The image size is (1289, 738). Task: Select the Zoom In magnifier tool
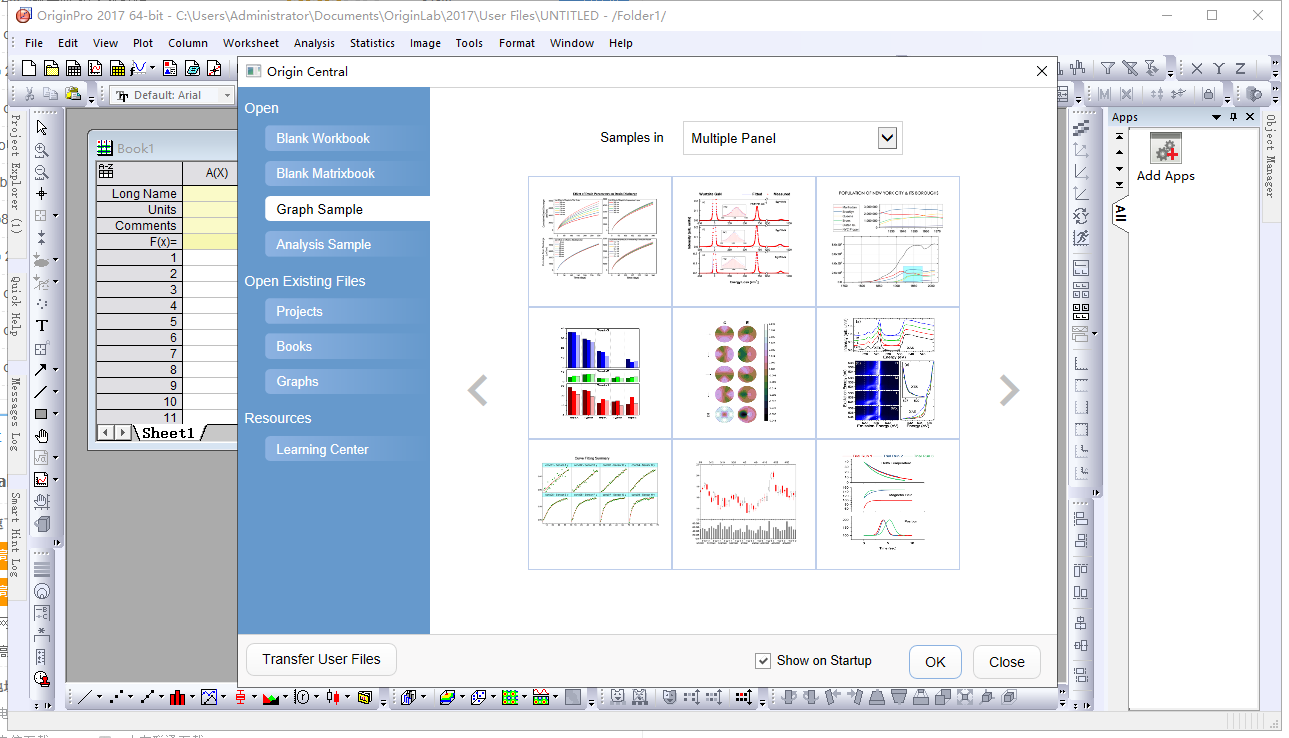[42, 150]
